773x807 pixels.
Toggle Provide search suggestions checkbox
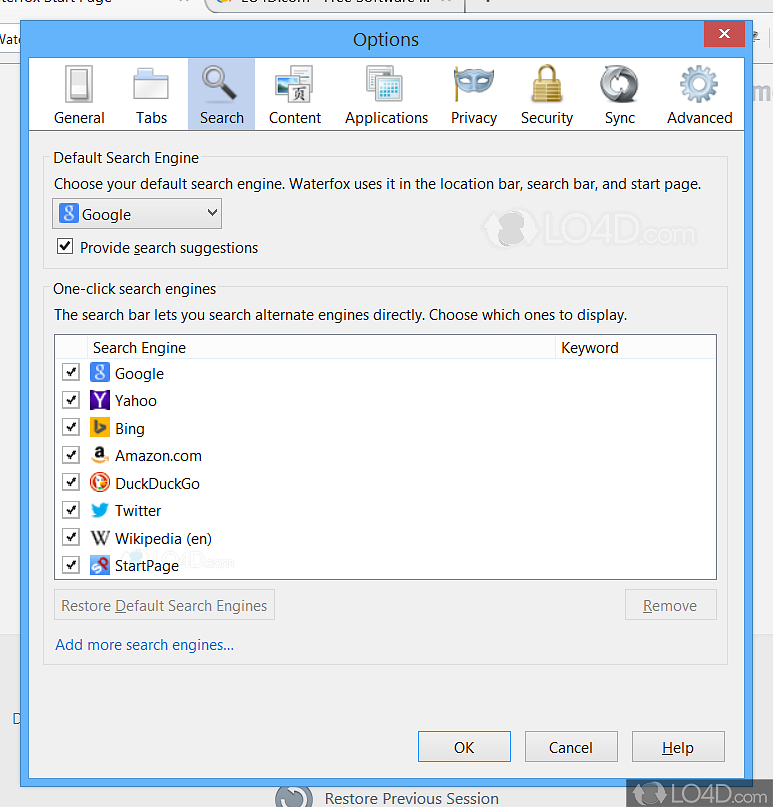[65, 246]
